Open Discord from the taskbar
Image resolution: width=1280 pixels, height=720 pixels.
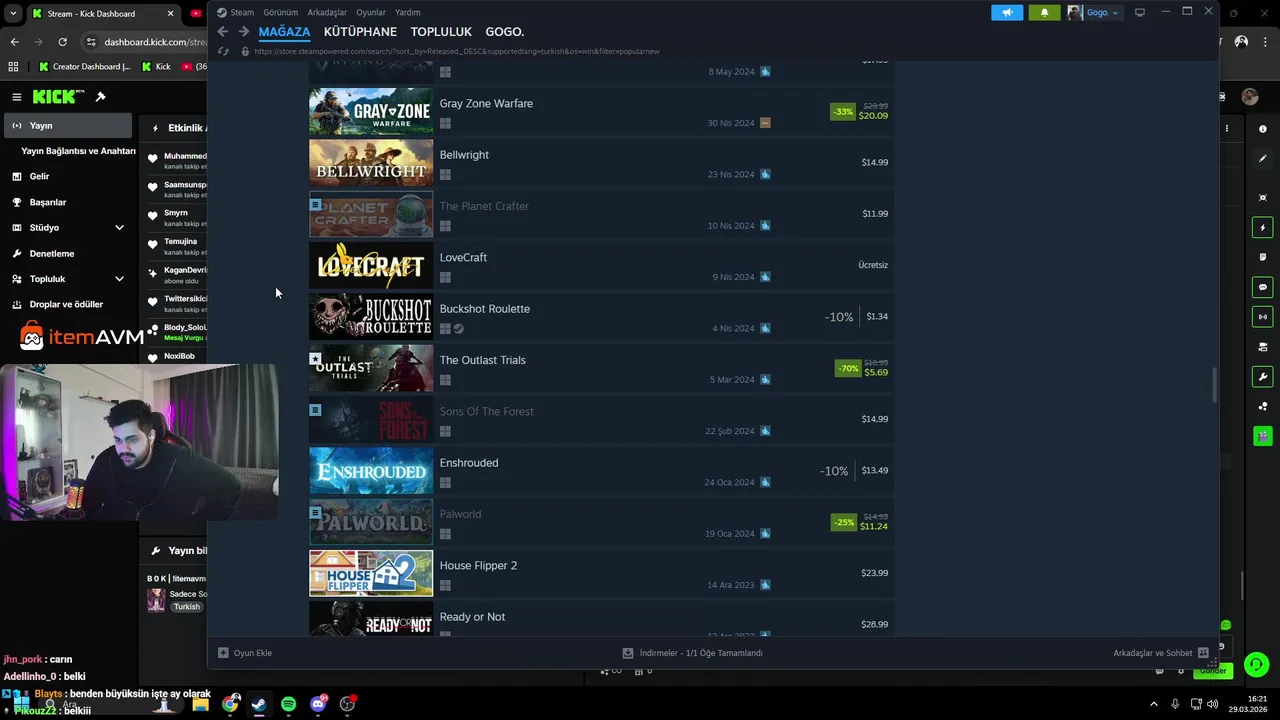coord(318,704)
